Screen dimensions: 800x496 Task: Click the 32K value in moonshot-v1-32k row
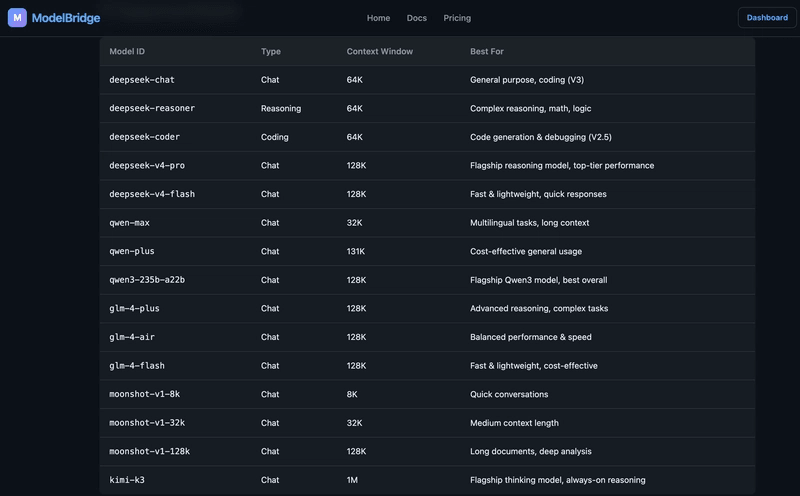355,423
